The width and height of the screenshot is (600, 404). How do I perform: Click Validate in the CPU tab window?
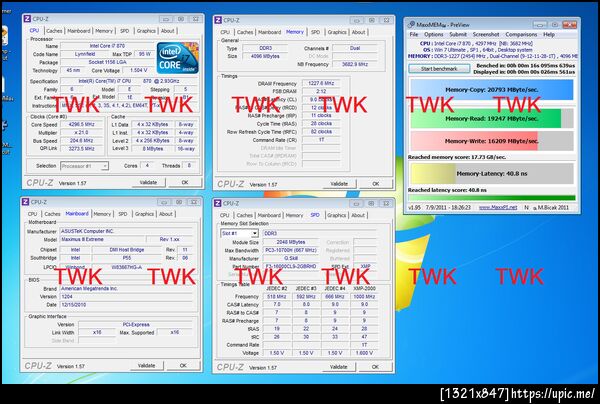click(x=148, y=182)
